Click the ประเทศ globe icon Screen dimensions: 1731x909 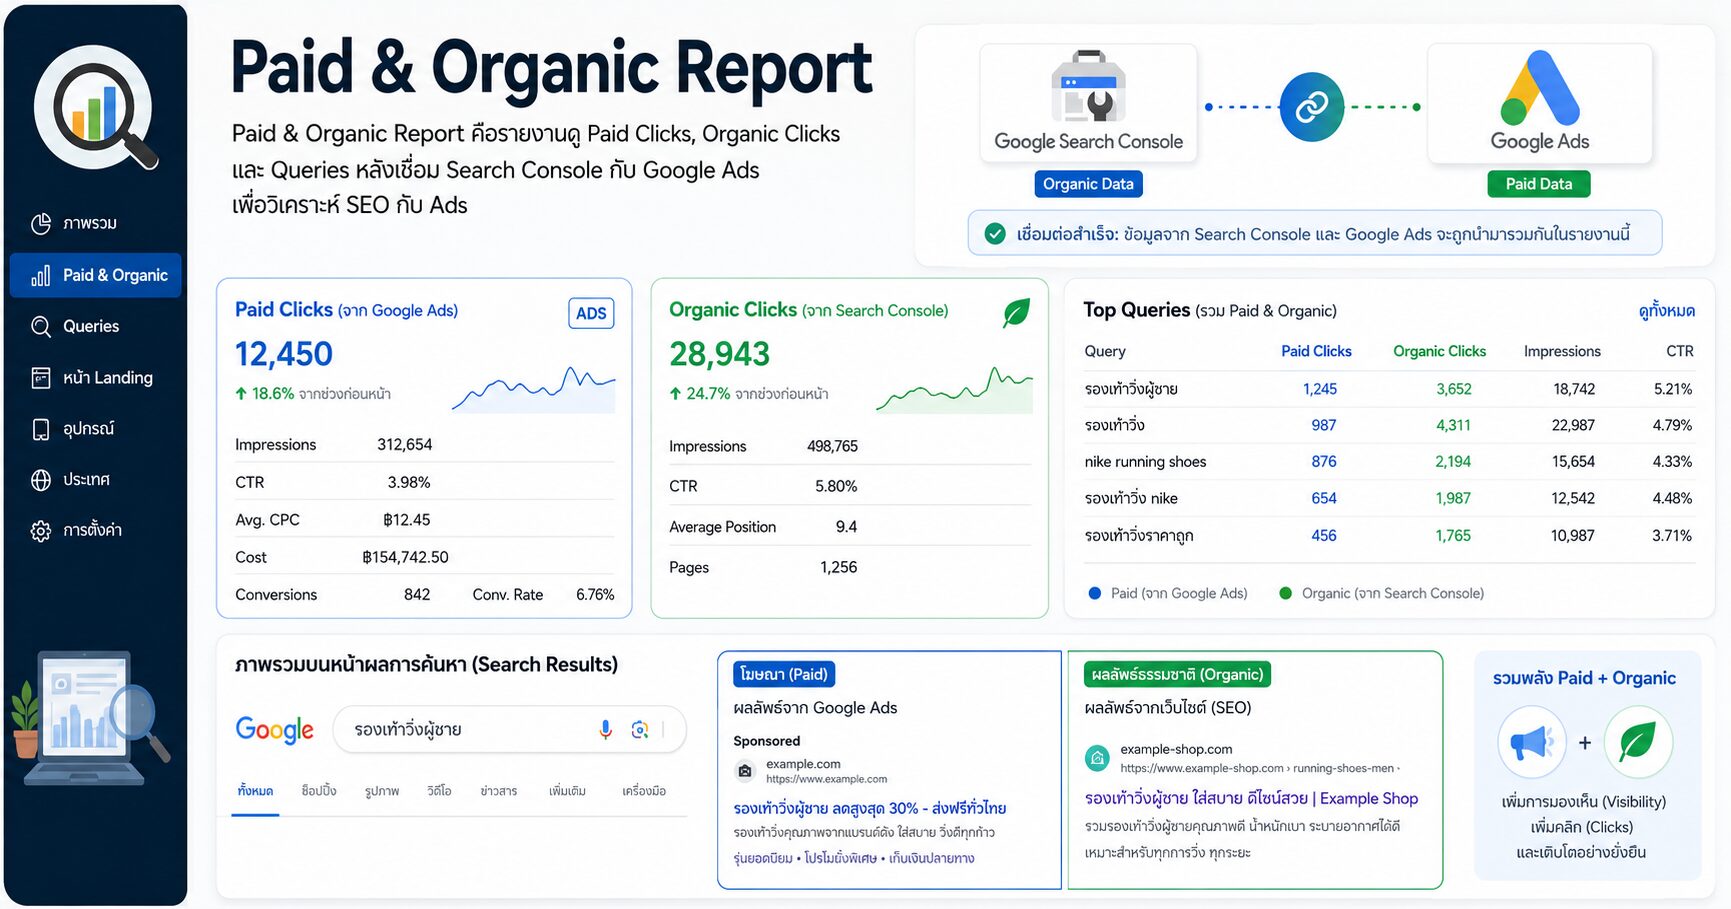41,480
